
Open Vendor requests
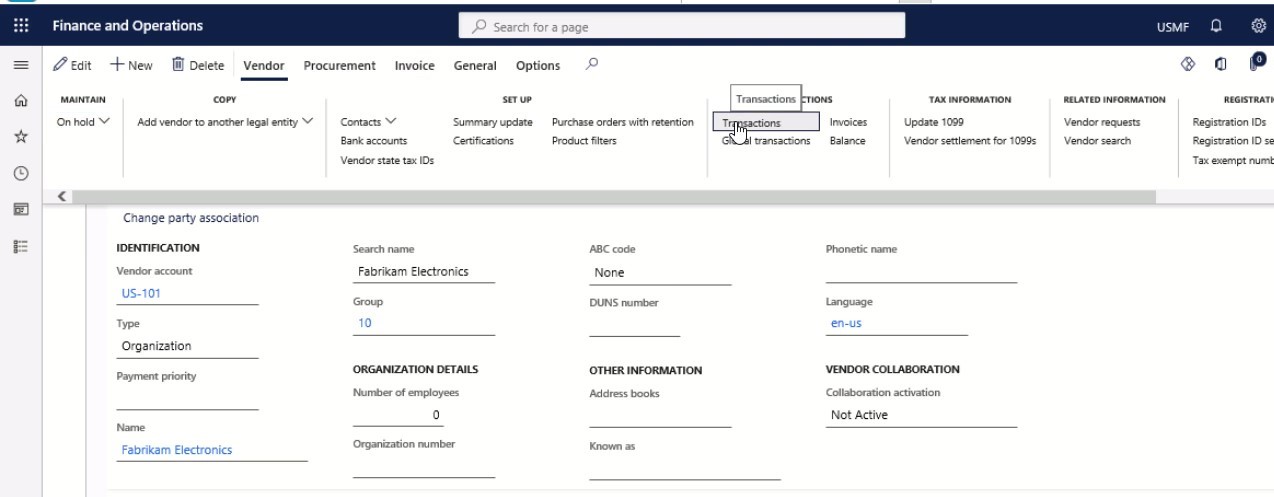(1102, 122)
